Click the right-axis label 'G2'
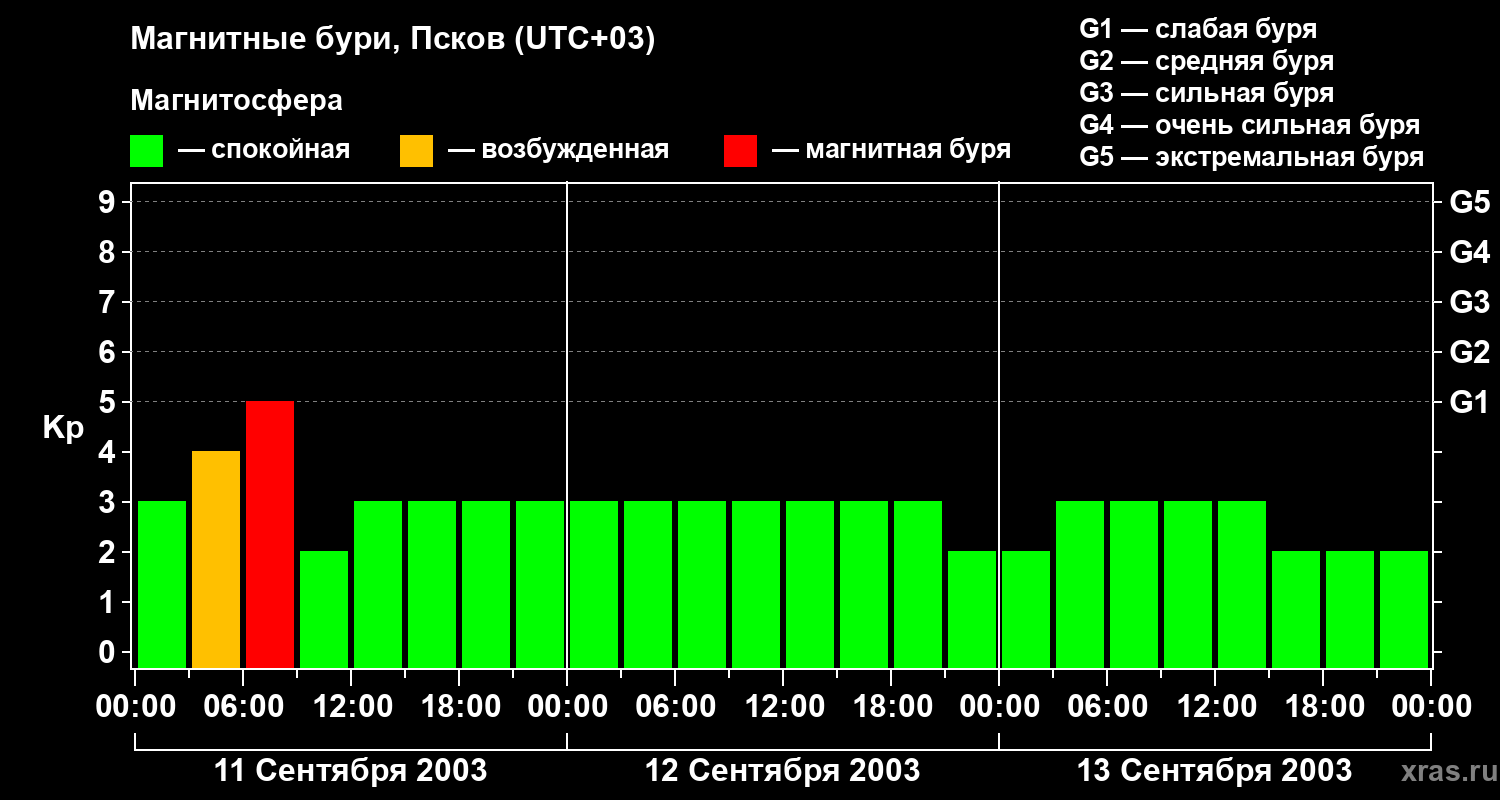This screenshot has width=1500, height=800. tap(1469, 352)
